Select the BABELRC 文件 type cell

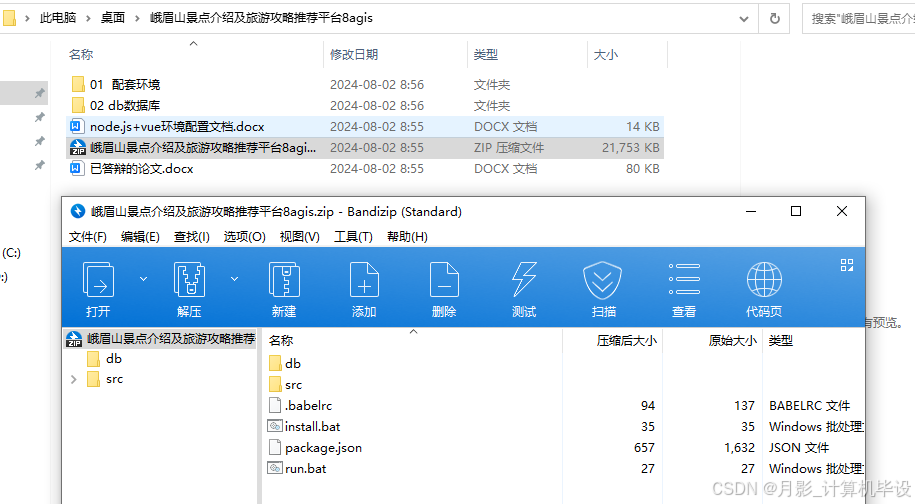[x=809, y=405]
